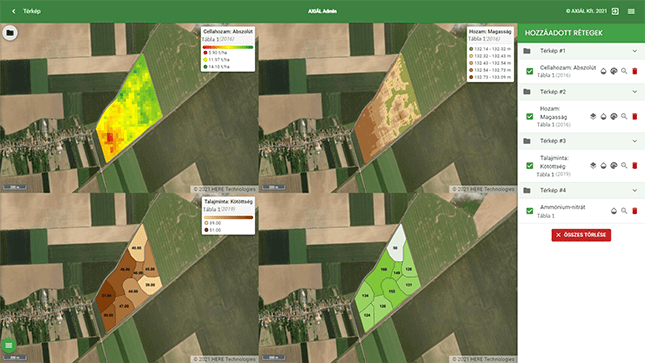Go back using the Térkép back arrow

click(x=14, y=11)
